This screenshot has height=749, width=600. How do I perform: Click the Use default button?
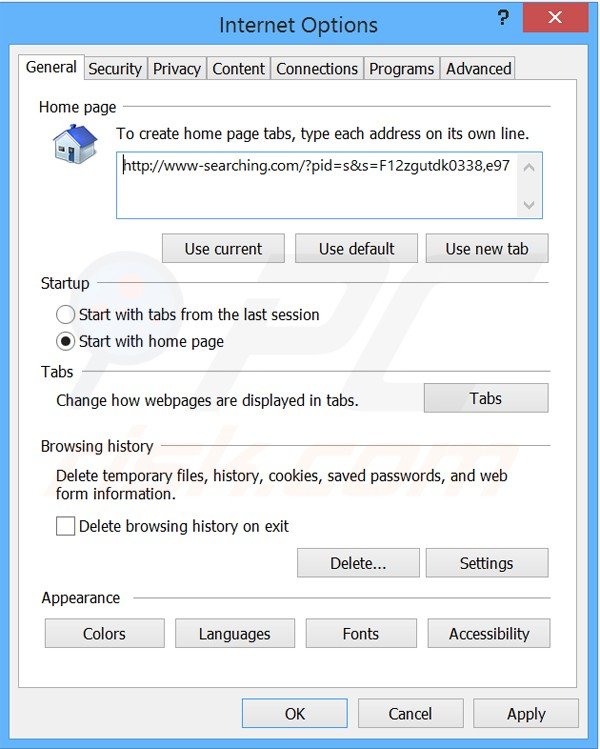point(356,249)
